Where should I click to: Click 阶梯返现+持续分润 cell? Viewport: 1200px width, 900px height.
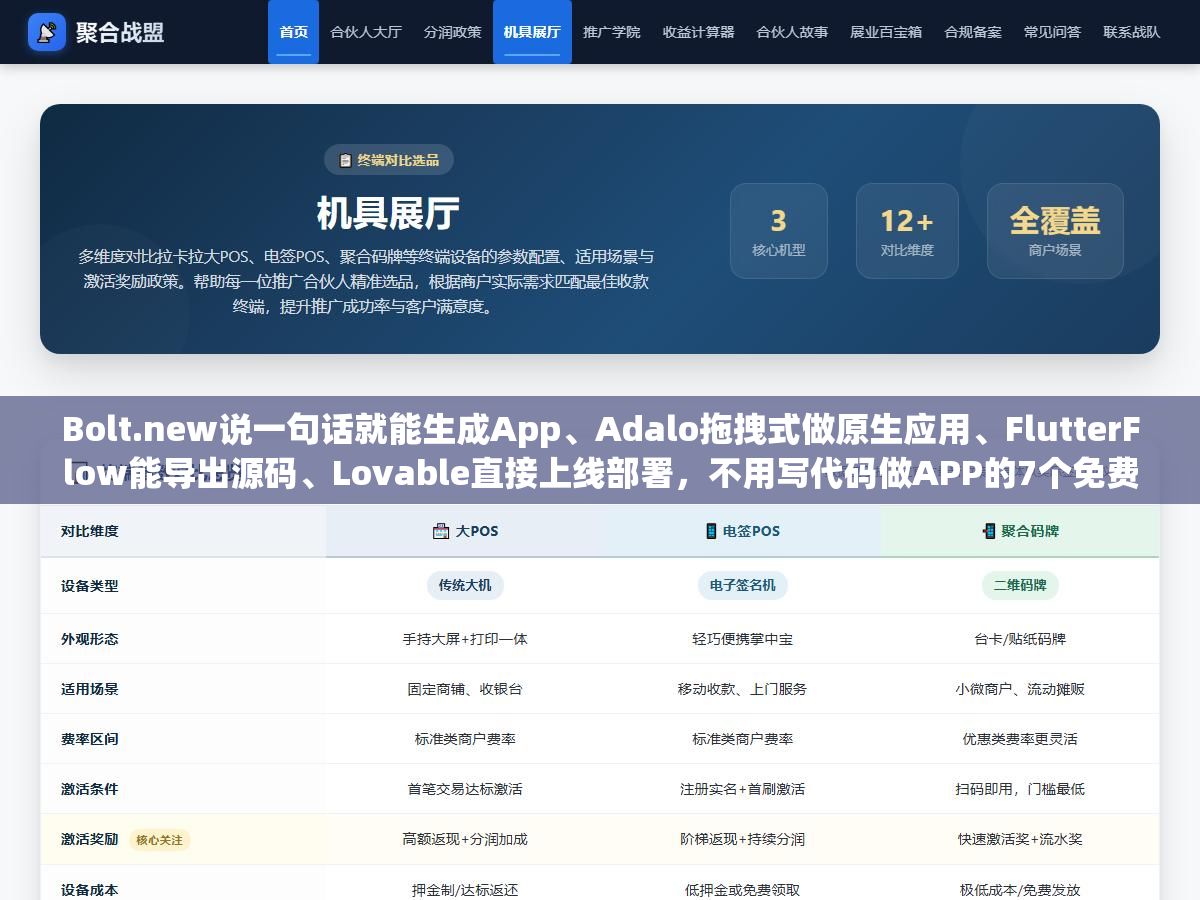(743, 839)
